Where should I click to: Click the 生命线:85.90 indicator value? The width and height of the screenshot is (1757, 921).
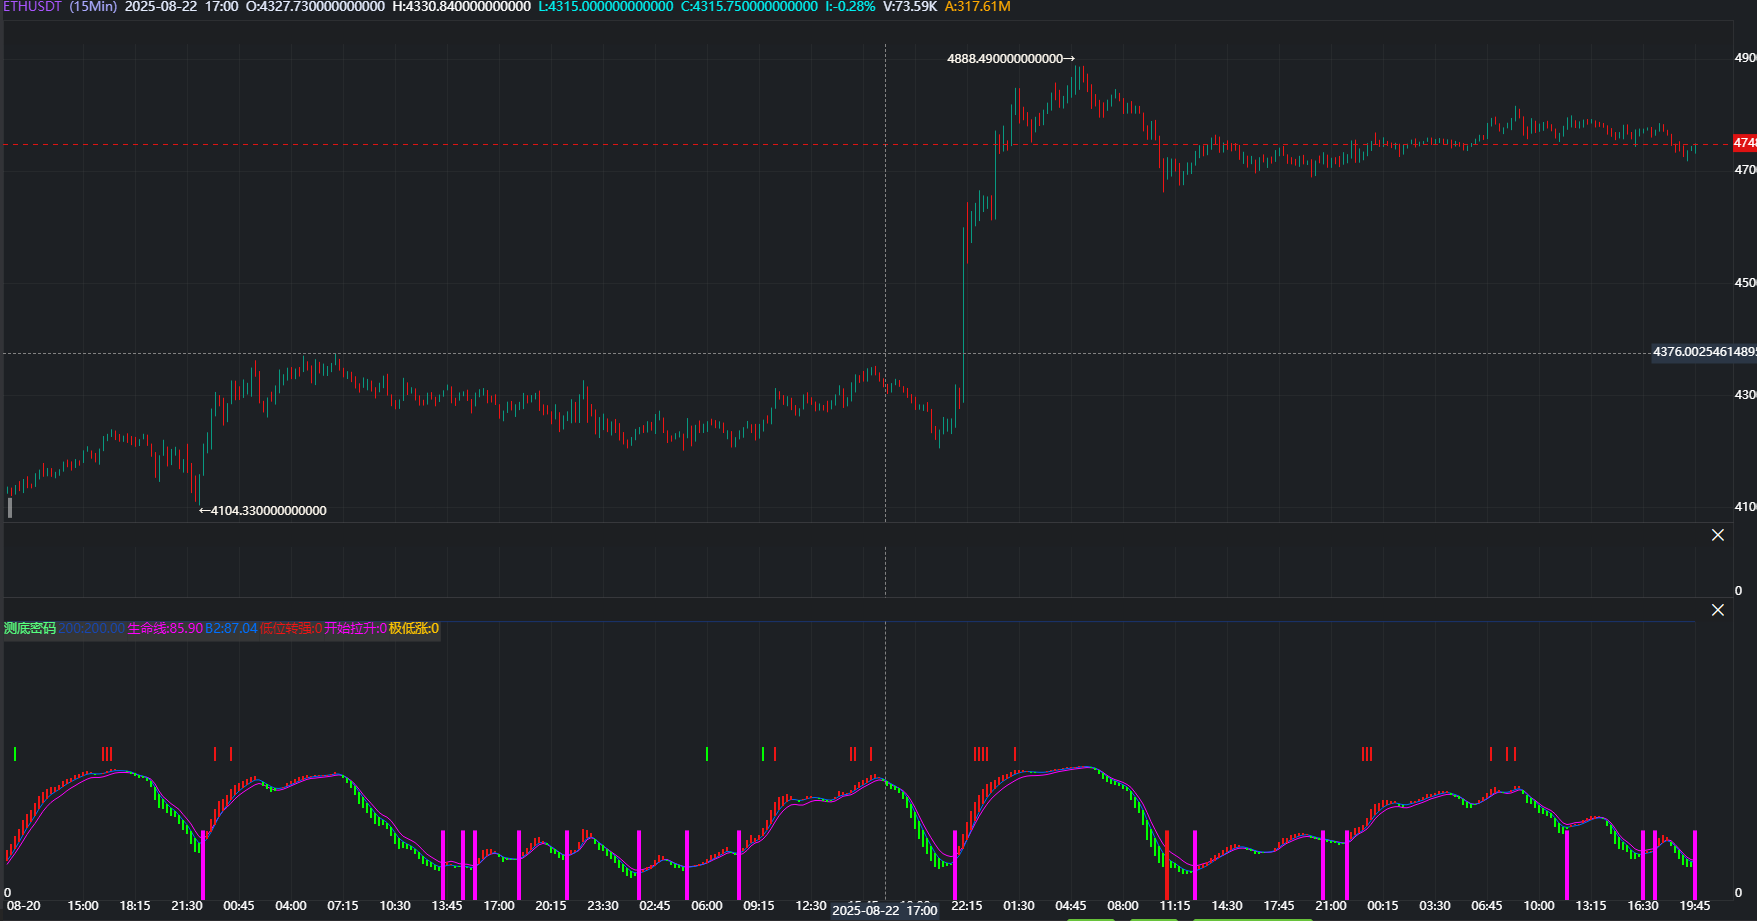pos(165,629)
